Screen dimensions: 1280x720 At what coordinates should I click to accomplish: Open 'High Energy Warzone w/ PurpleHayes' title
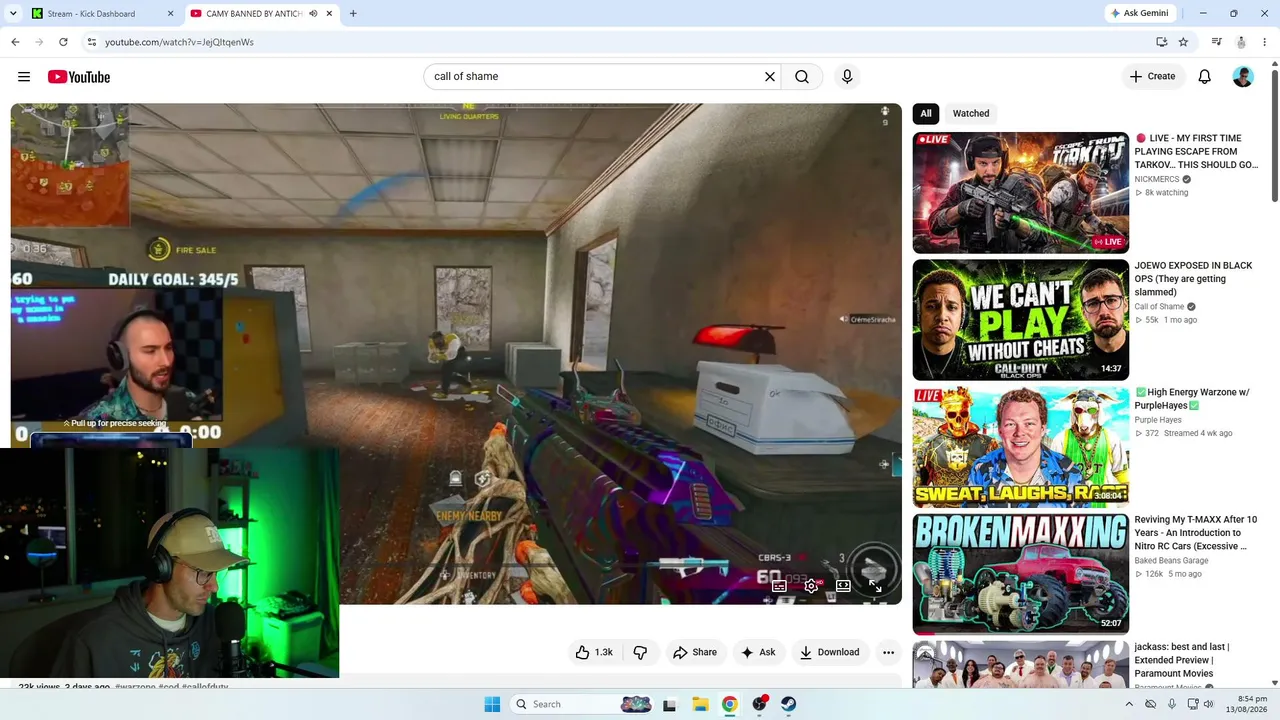point(1192,399)
